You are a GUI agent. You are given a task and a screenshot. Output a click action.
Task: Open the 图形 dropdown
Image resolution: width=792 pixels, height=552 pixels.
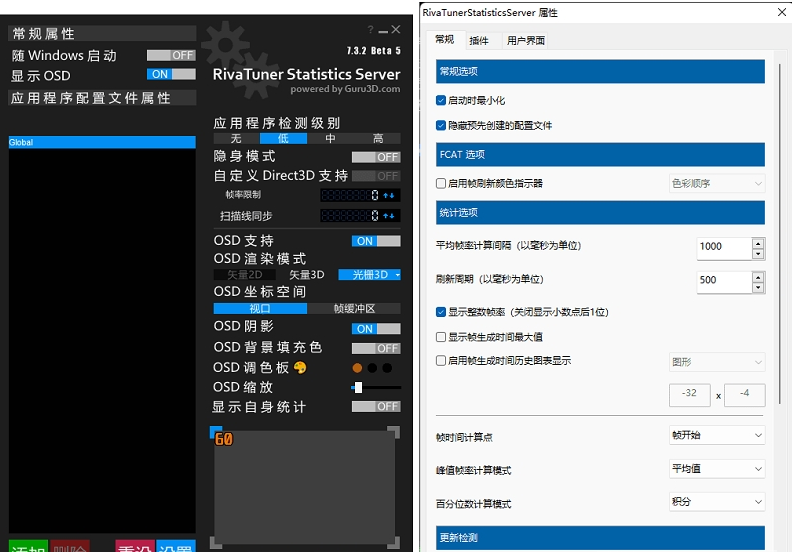coord(717,362)
